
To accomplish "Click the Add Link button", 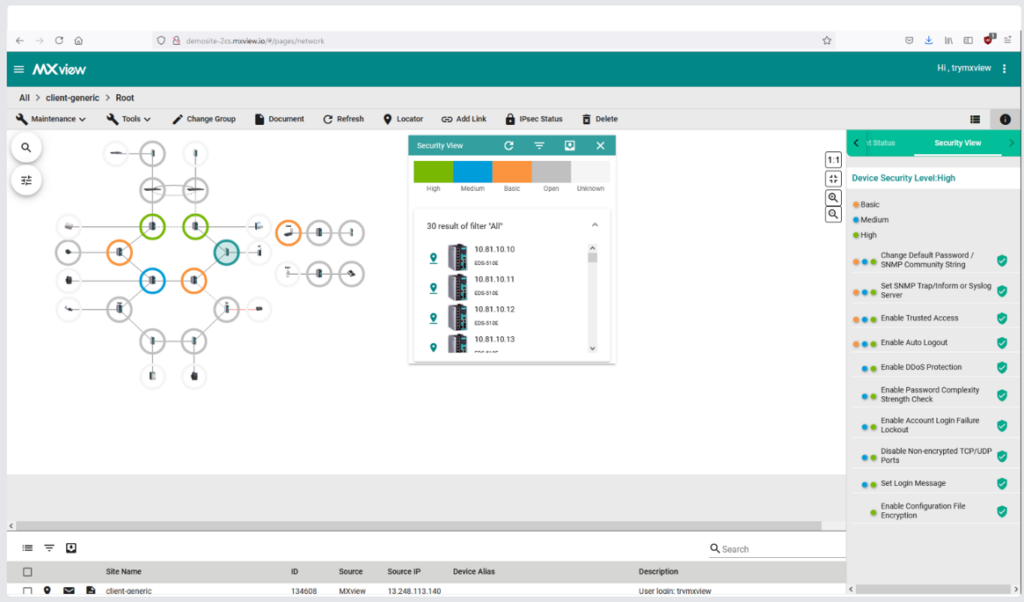I will [464, 119].
